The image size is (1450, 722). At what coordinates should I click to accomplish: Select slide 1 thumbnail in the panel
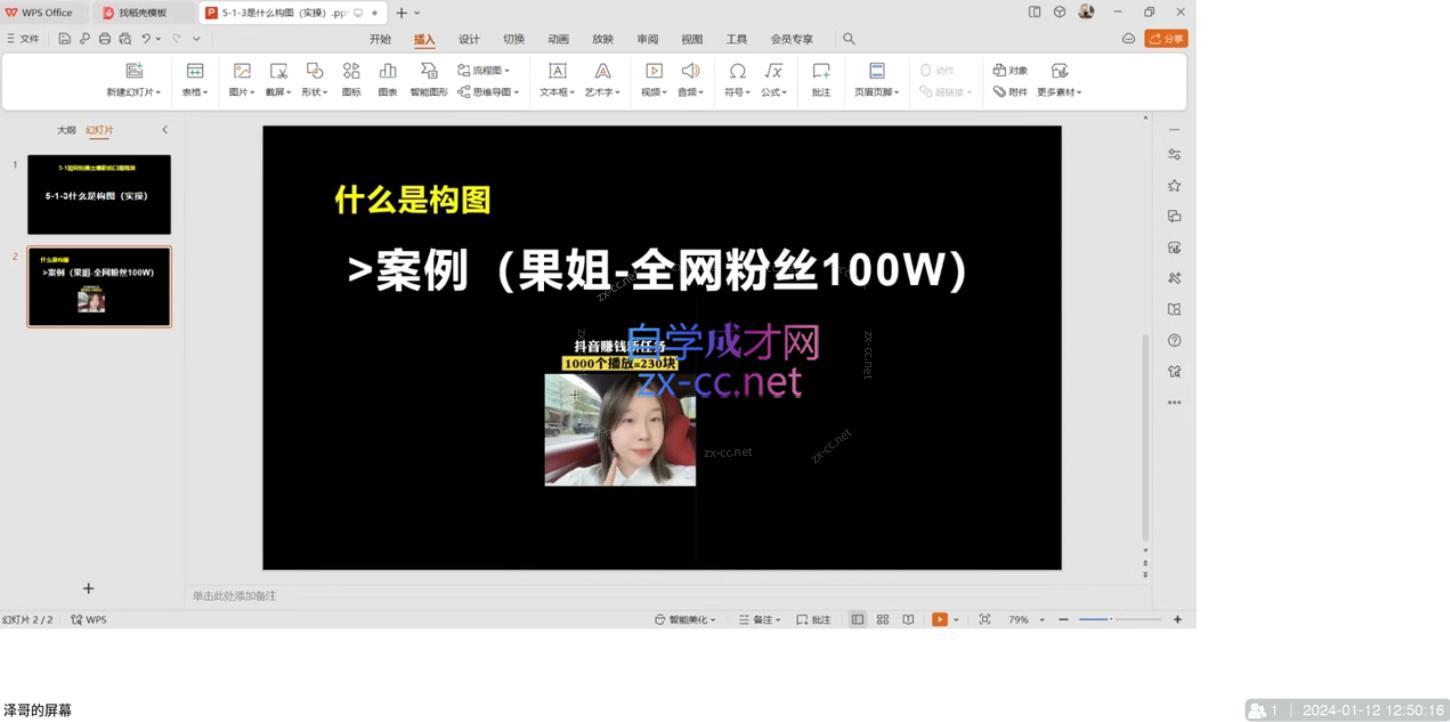(x=99, y=194)
